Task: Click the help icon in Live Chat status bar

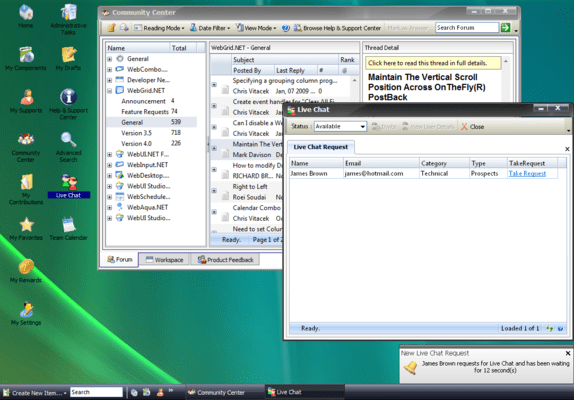Action: click(x=560, y=328)
